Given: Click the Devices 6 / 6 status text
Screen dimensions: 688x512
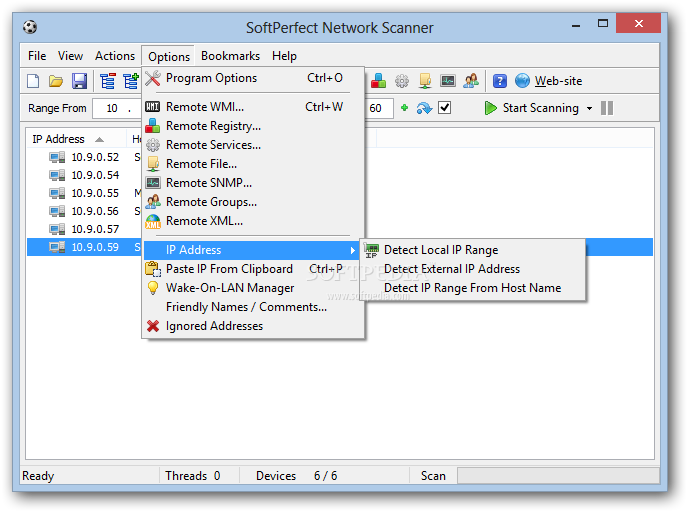Looking at the screenshot, I should click(297, 476).
